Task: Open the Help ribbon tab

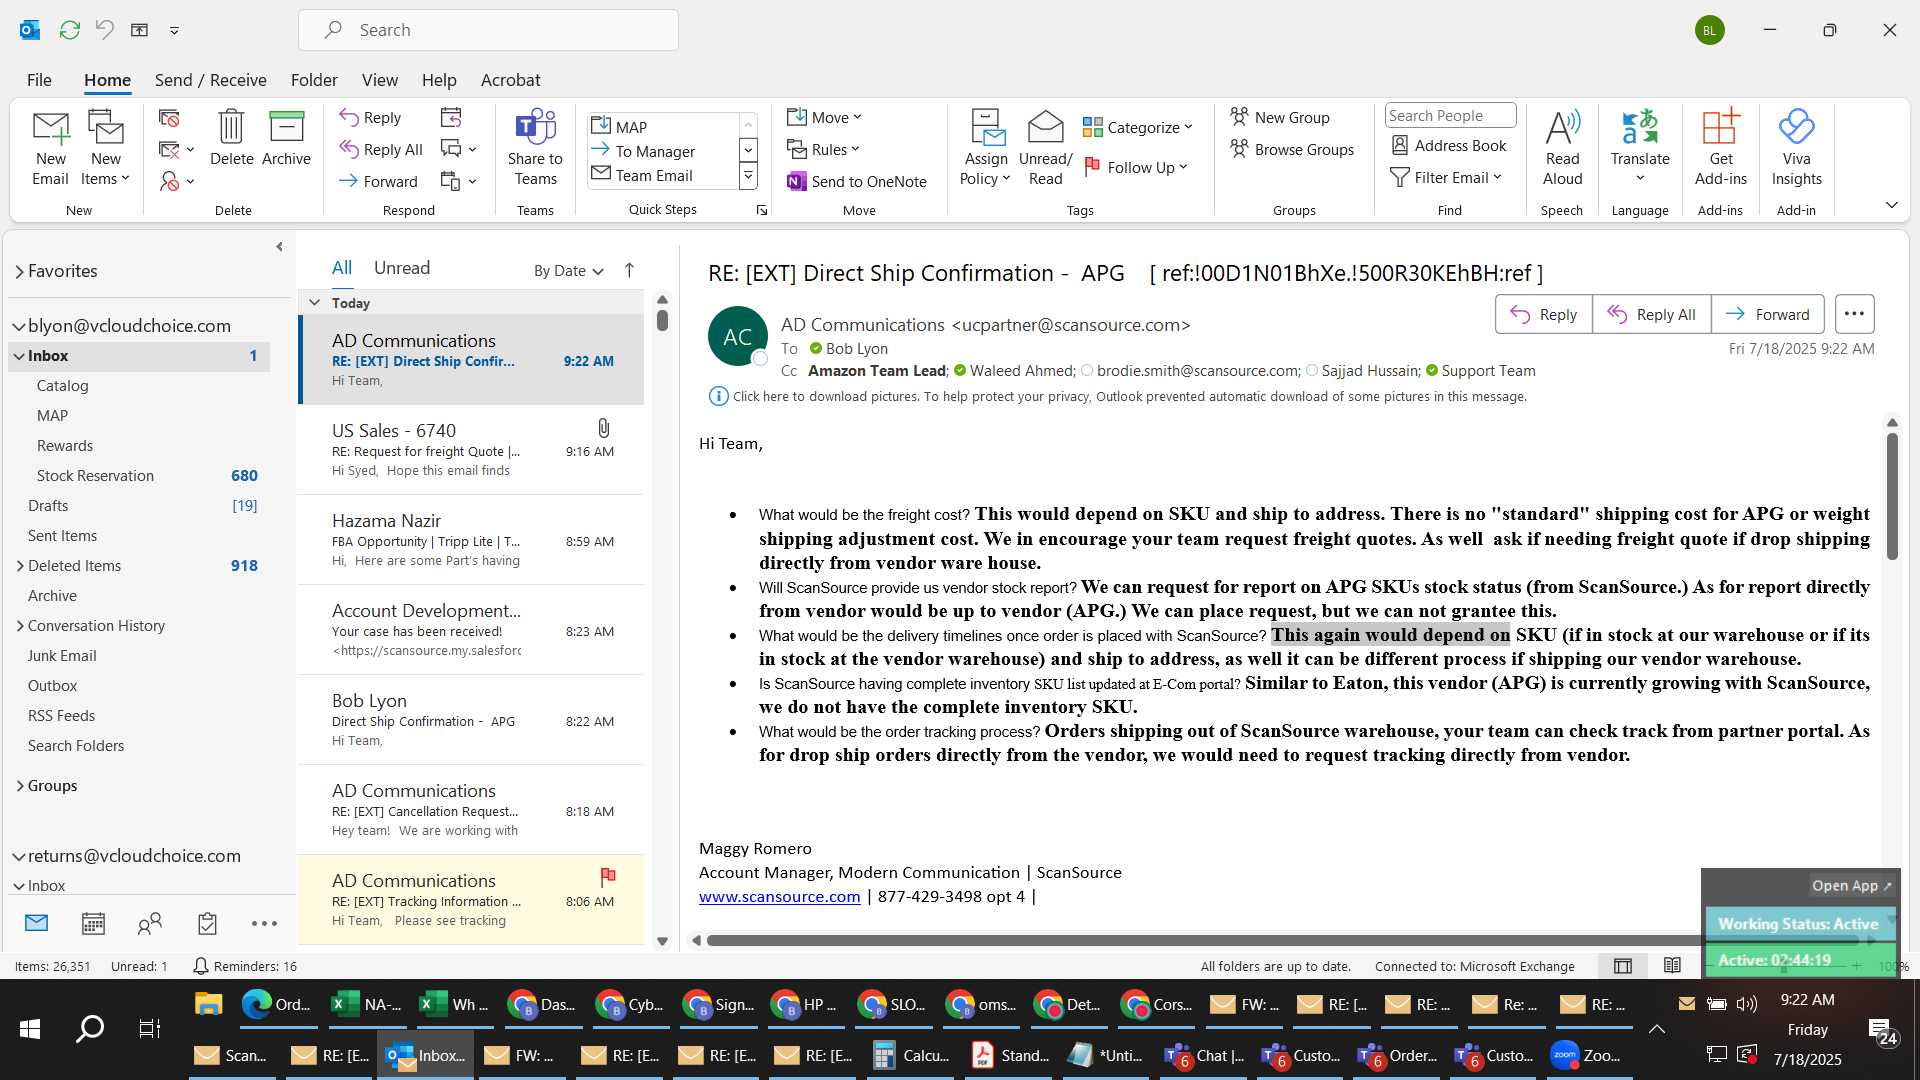Action: (439, 80)
